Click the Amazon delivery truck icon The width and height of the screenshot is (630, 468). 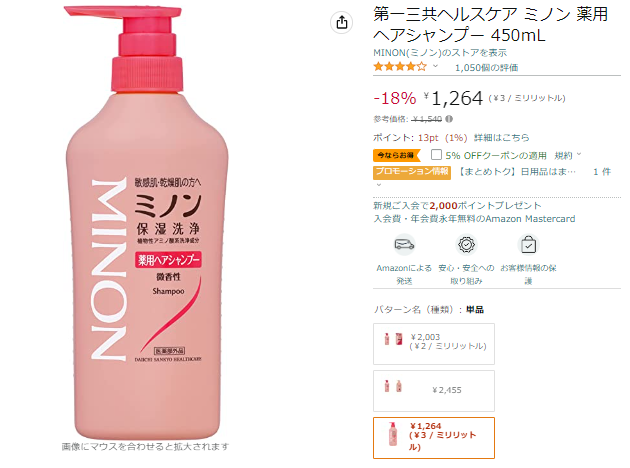tap(404, 244)
